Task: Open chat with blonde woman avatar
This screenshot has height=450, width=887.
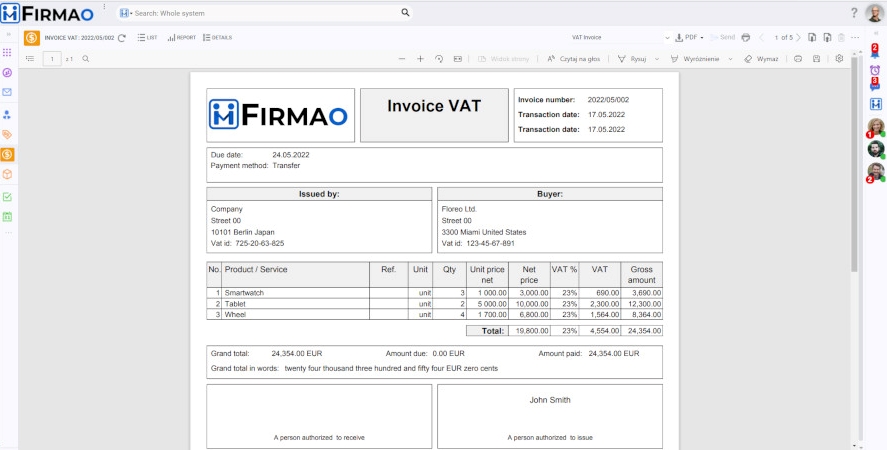Action: [x=876, y=127]
